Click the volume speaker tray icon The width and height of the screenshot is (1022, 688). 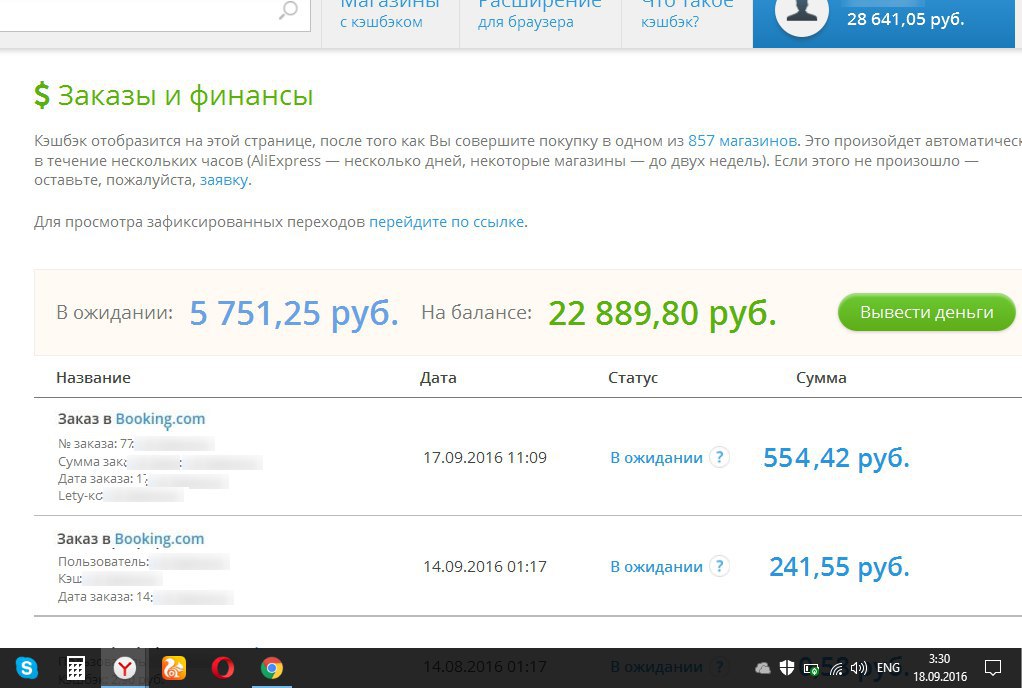click(859, 668)
